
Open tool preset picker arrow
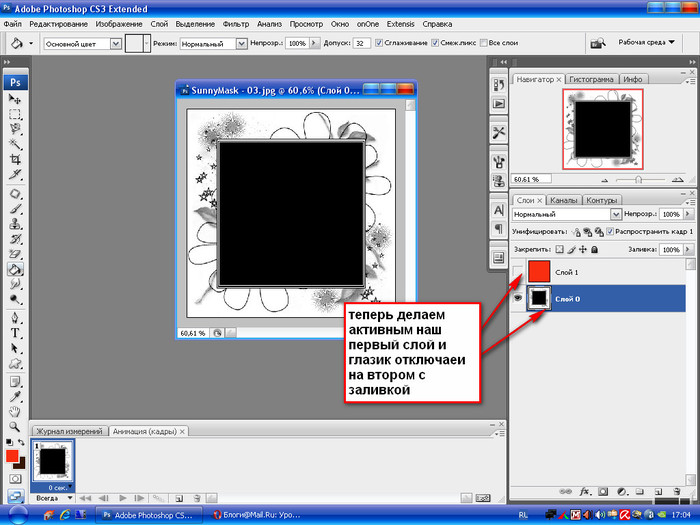31,43
